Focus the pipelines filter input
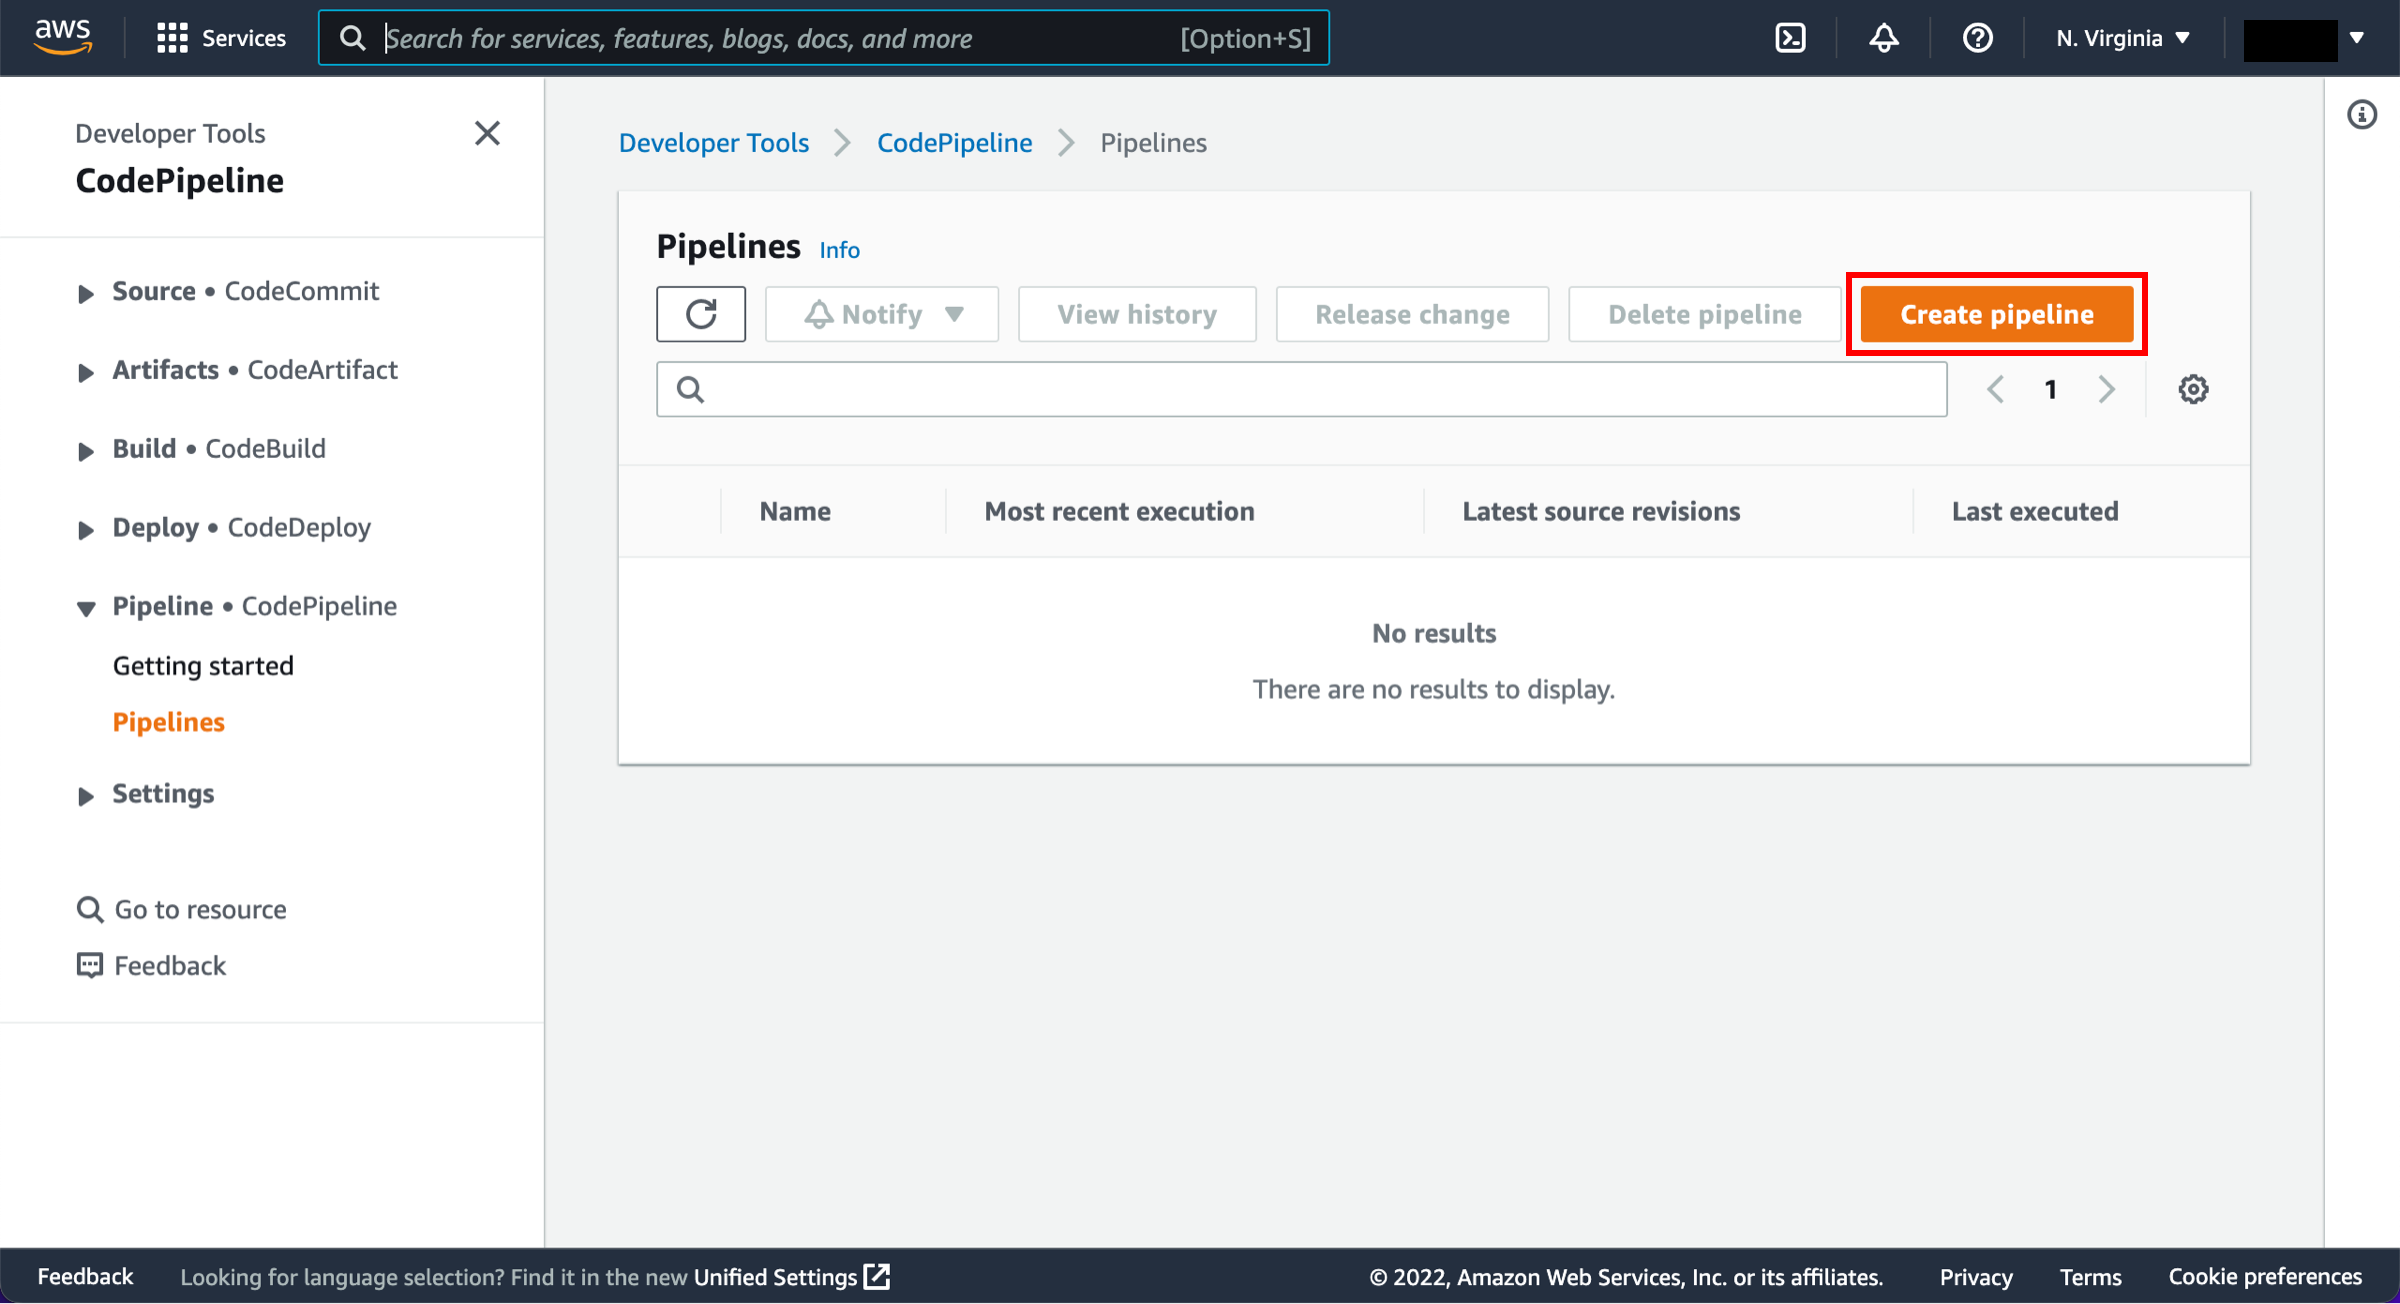Viewport: 2400px width, 1304px height. (1302, 389)
